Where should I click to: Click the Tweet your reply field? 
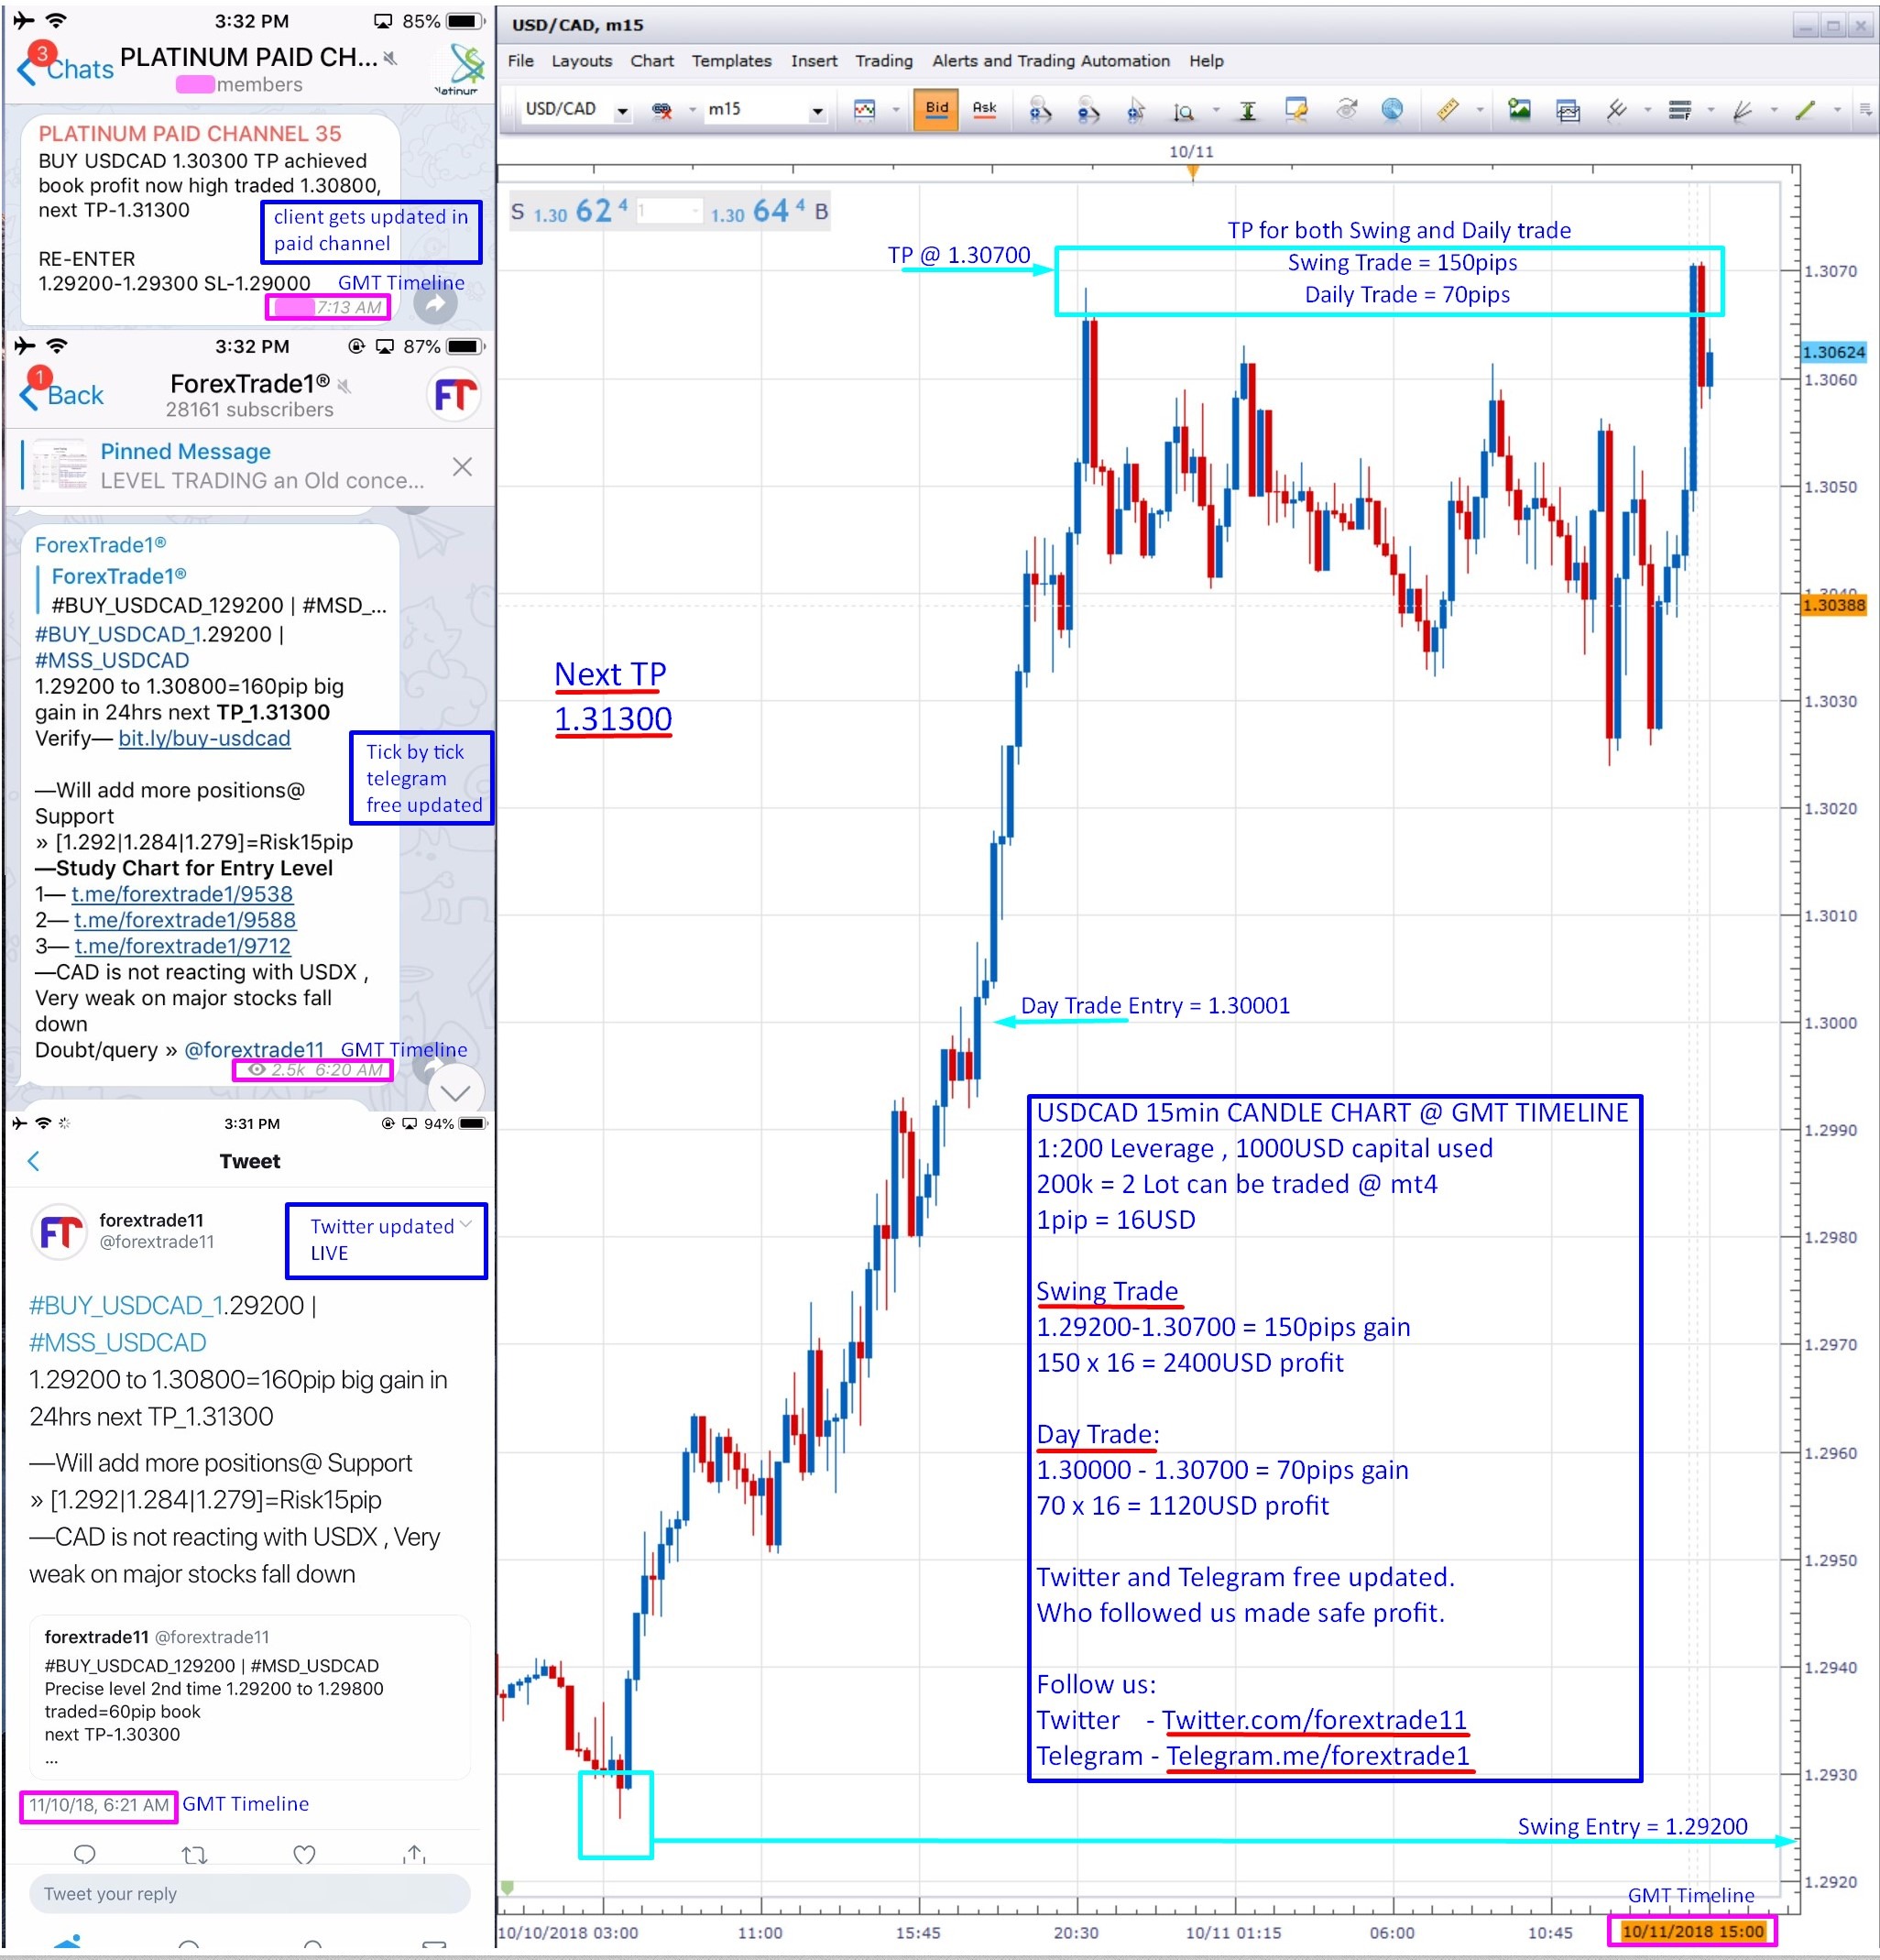click(x=248, y=1894)
